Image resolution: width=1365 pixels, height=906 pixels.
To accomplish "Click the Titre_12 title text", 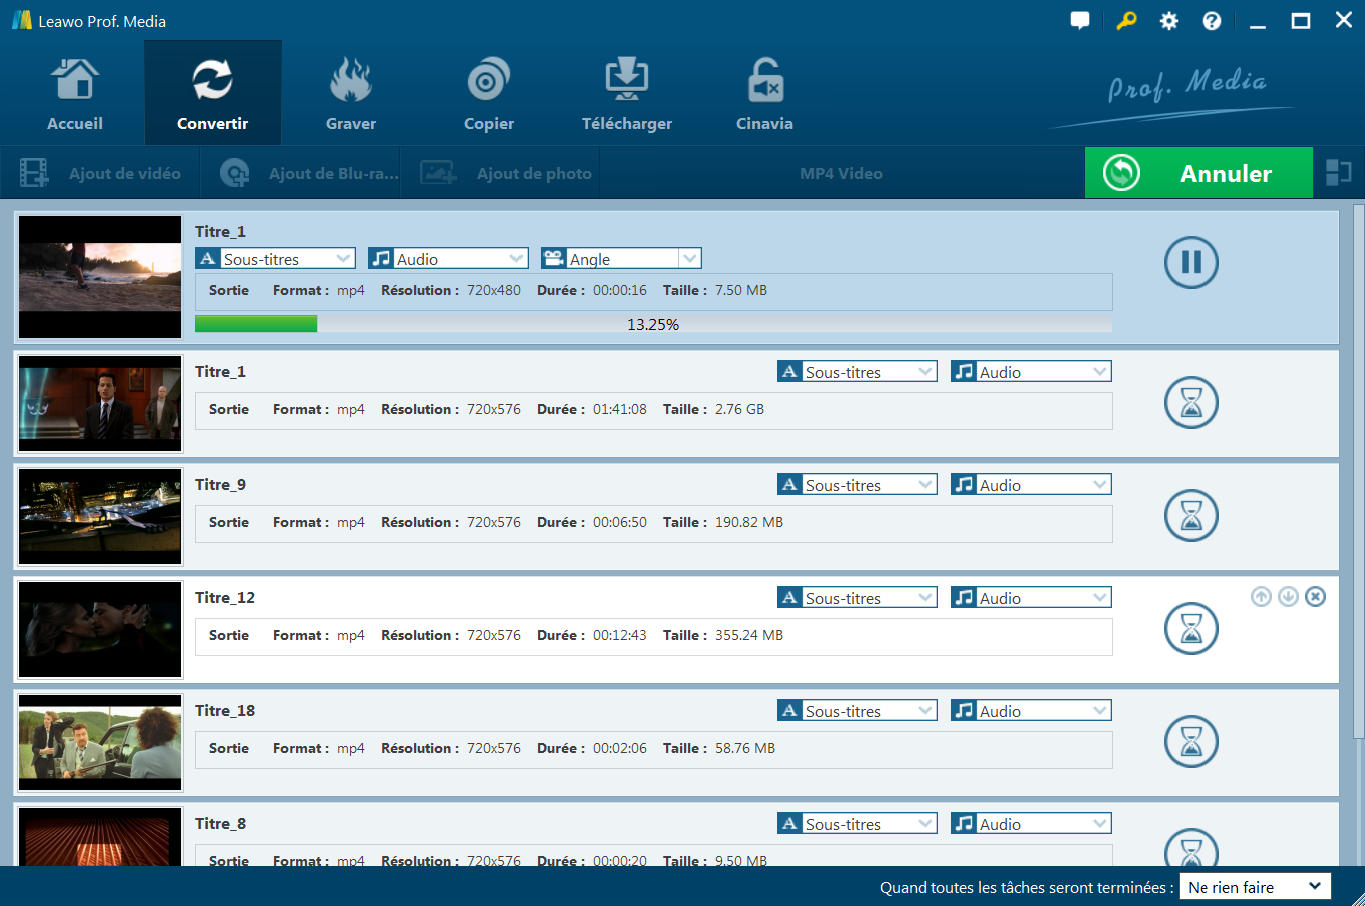I will click(225, 598).
